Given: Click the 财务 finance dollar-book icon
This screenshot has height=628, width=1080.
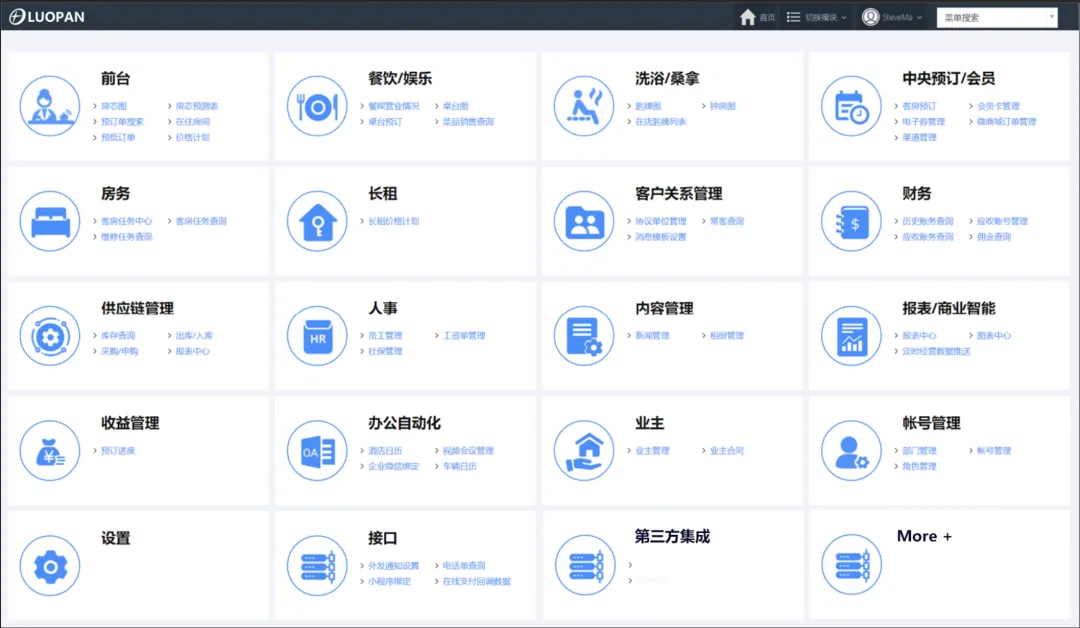Looking at the screenshot, I should tap(851, 220).
